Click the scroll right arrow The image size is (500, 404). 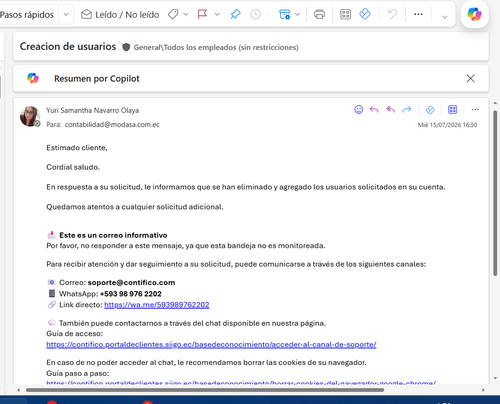point(483,390)
